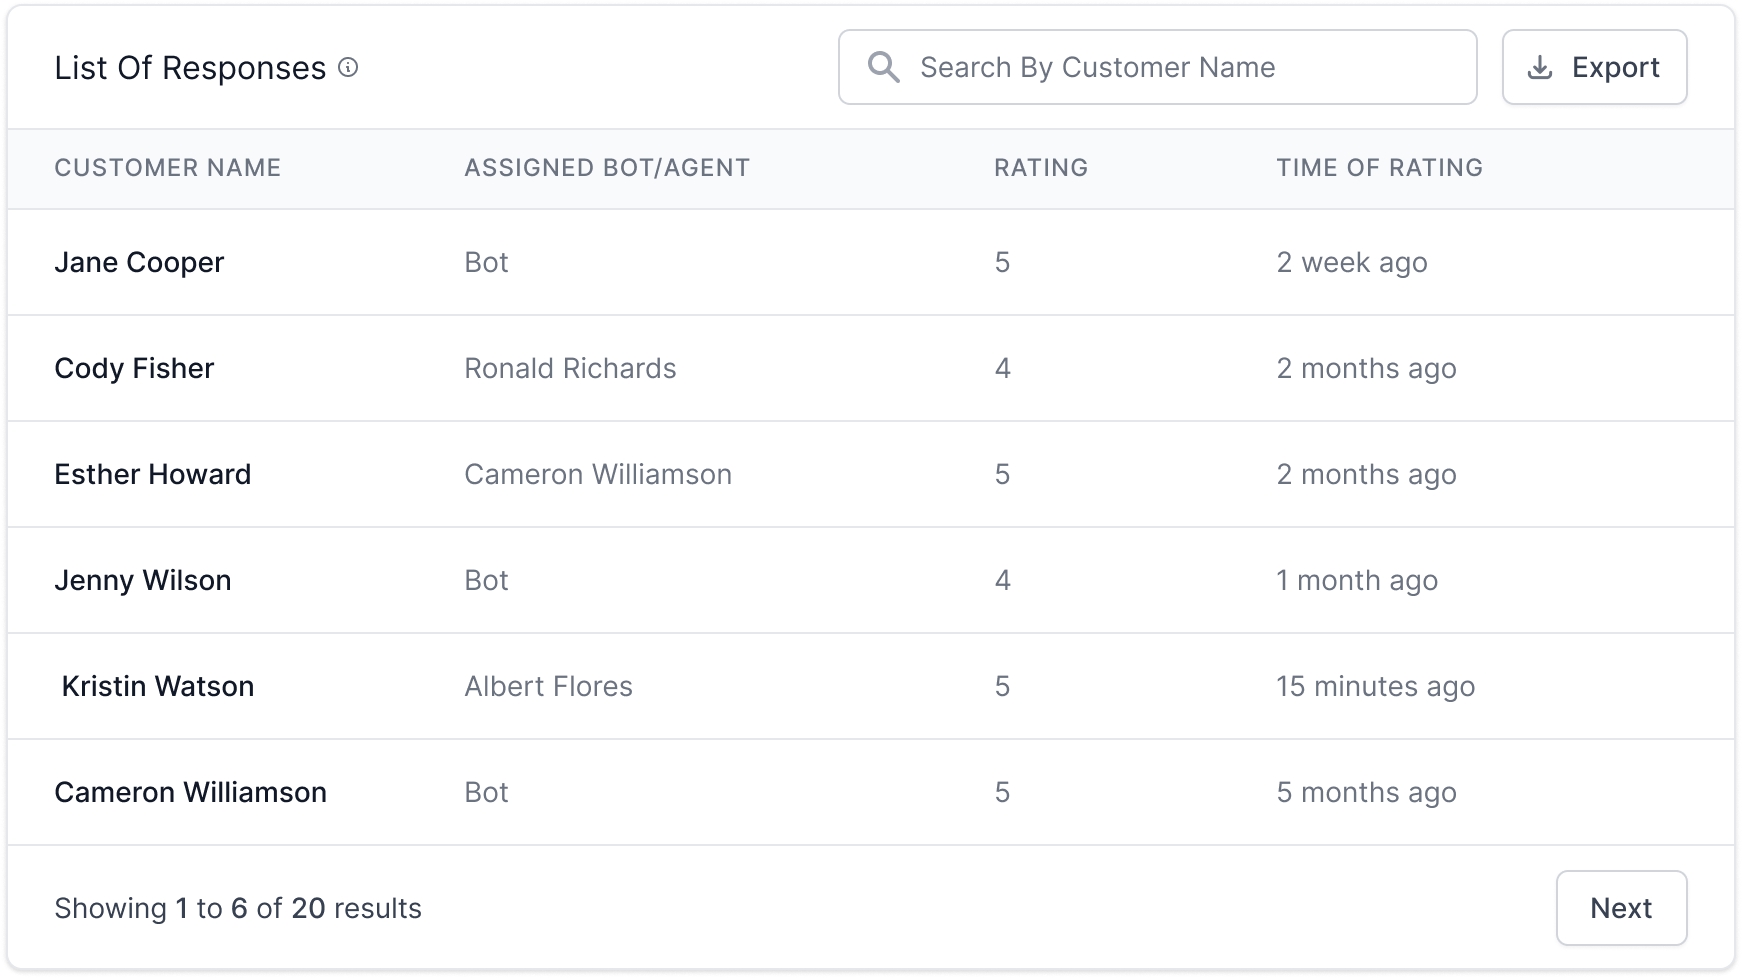Screen dimensions: 1742x978
Task: Click the magnifying glass search icon
Action: click(x=883, y=67)
